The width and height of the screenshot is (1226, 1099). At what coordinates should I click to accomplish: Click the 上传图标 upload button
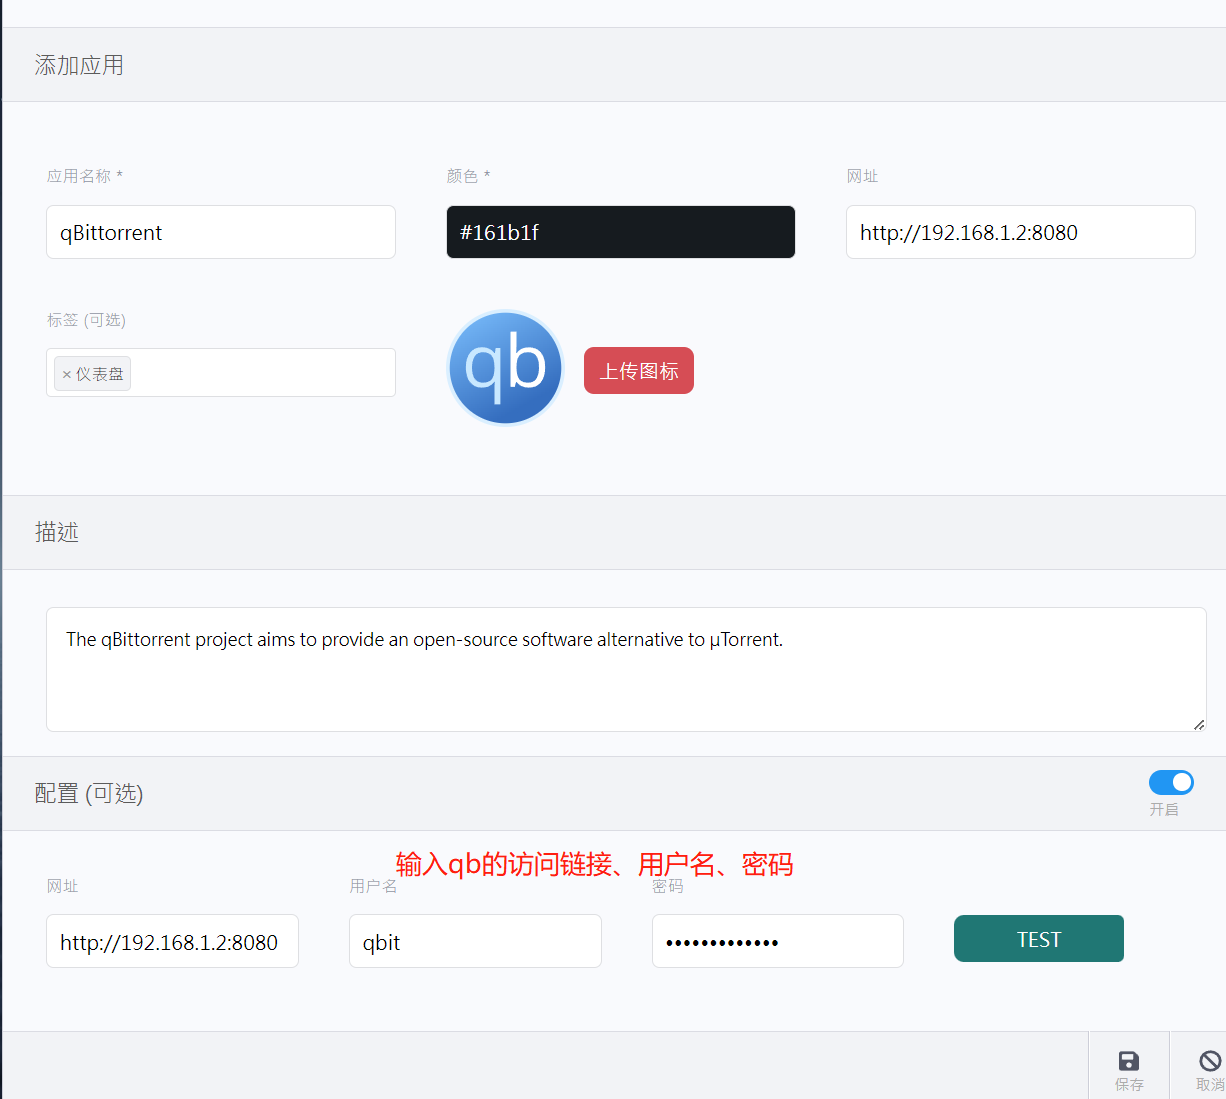click(639, 371)
